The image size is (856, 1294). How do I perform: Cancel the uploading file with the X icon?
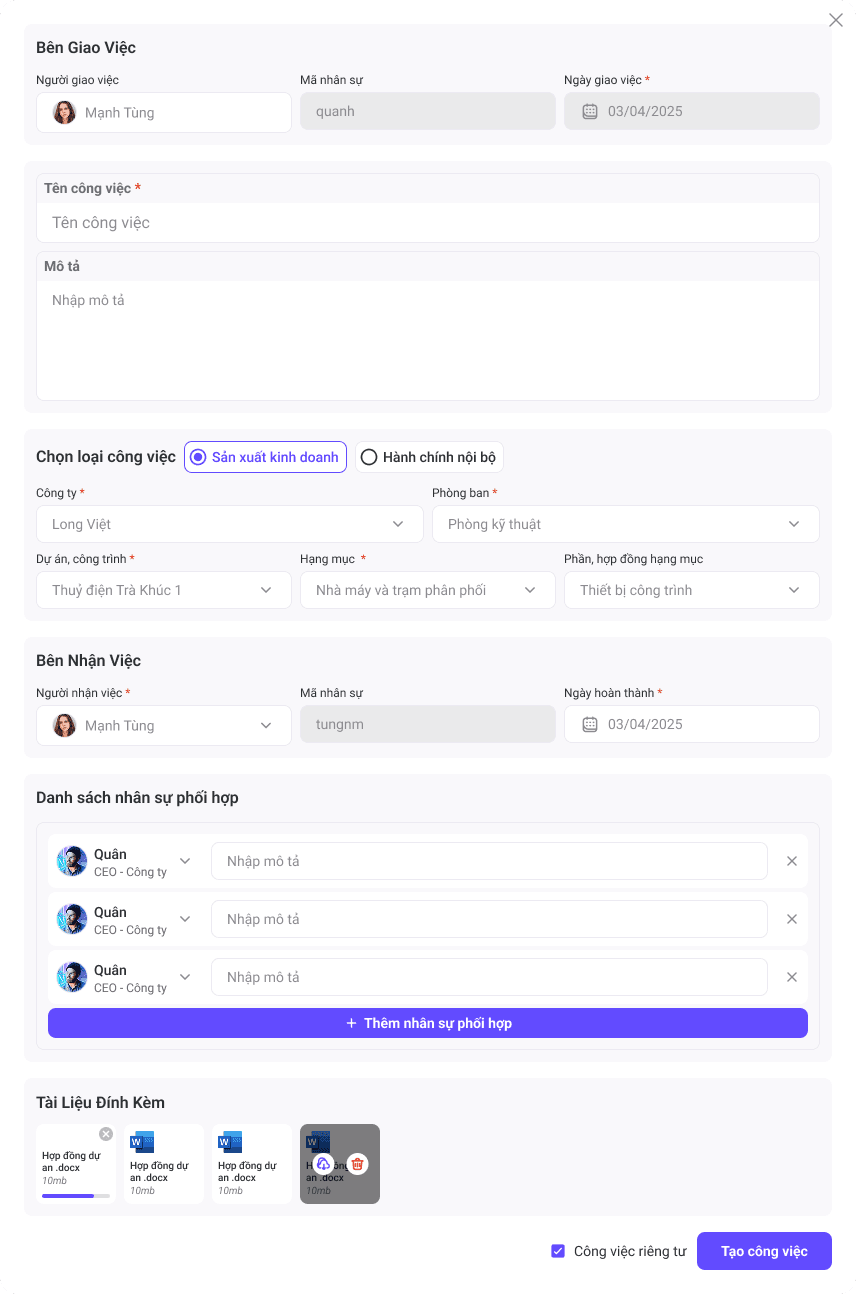[x=106, y=1134]
